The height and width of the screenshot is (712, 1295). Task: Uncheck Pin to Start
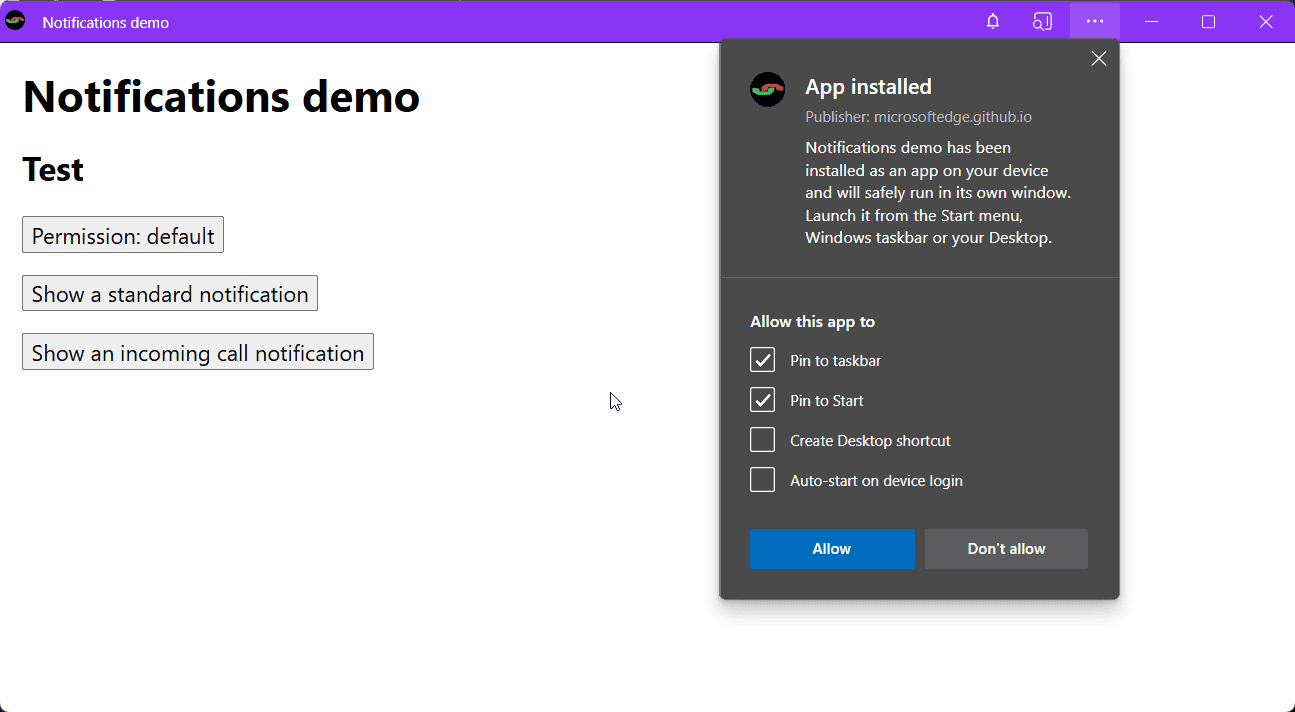pos(763,400)
